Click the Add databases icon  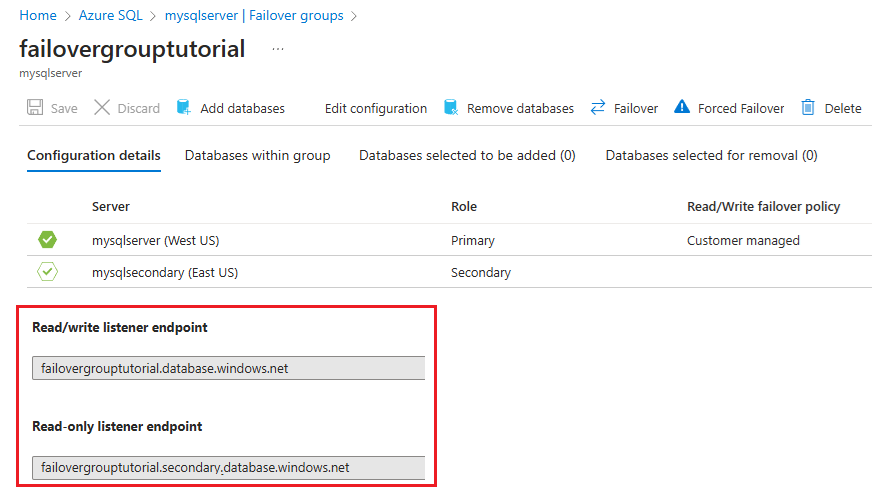tap(184, 108)
